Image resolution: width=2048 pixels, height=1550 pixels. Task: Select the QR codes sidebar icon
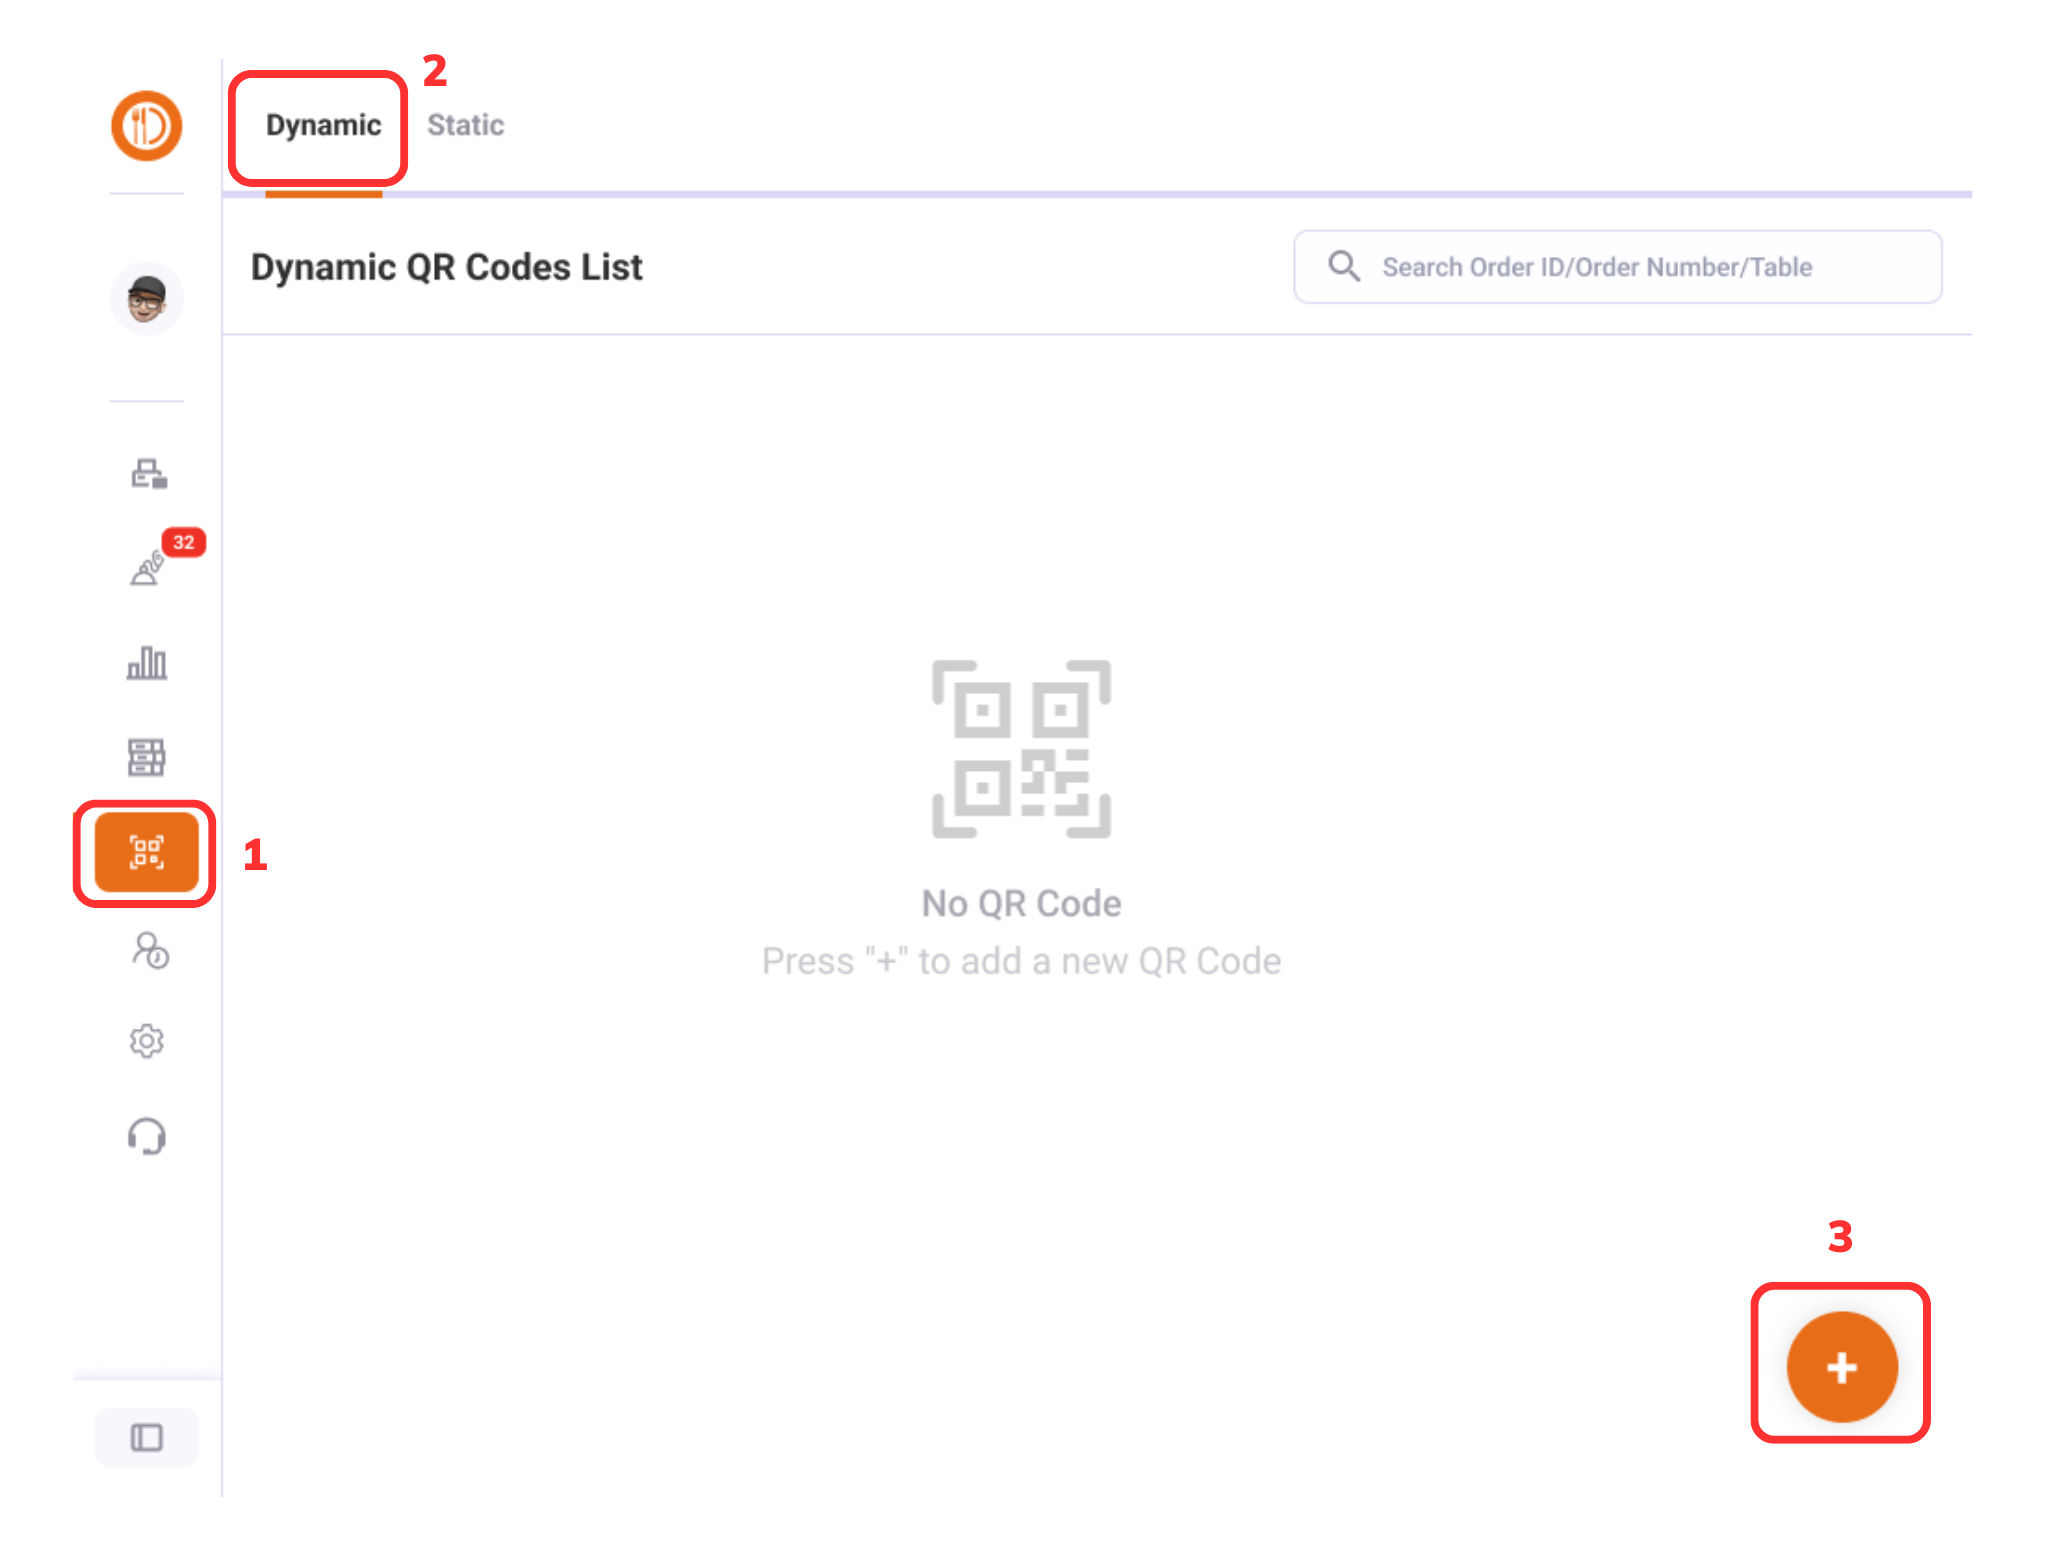click(x=146, y=852)
